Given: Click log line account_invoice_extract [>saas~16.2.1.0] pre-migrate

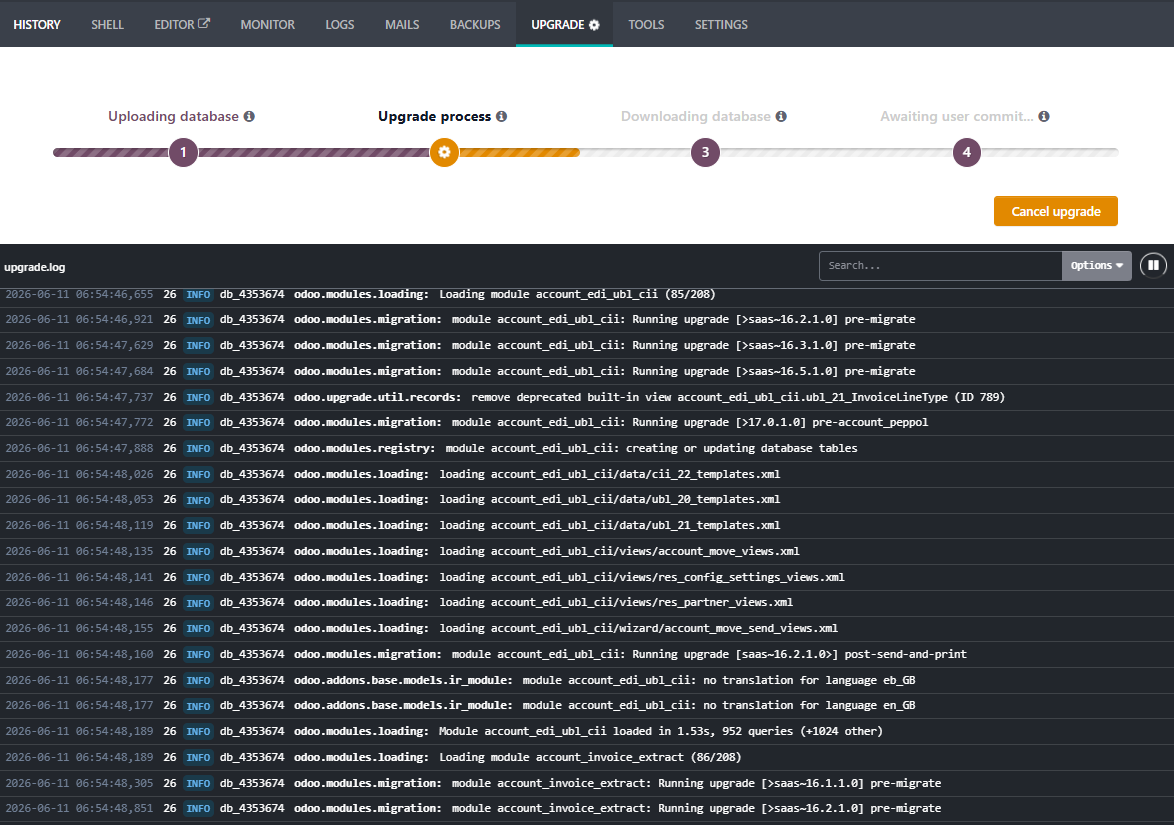Looking at the screenshot, I should pos(587,809).
